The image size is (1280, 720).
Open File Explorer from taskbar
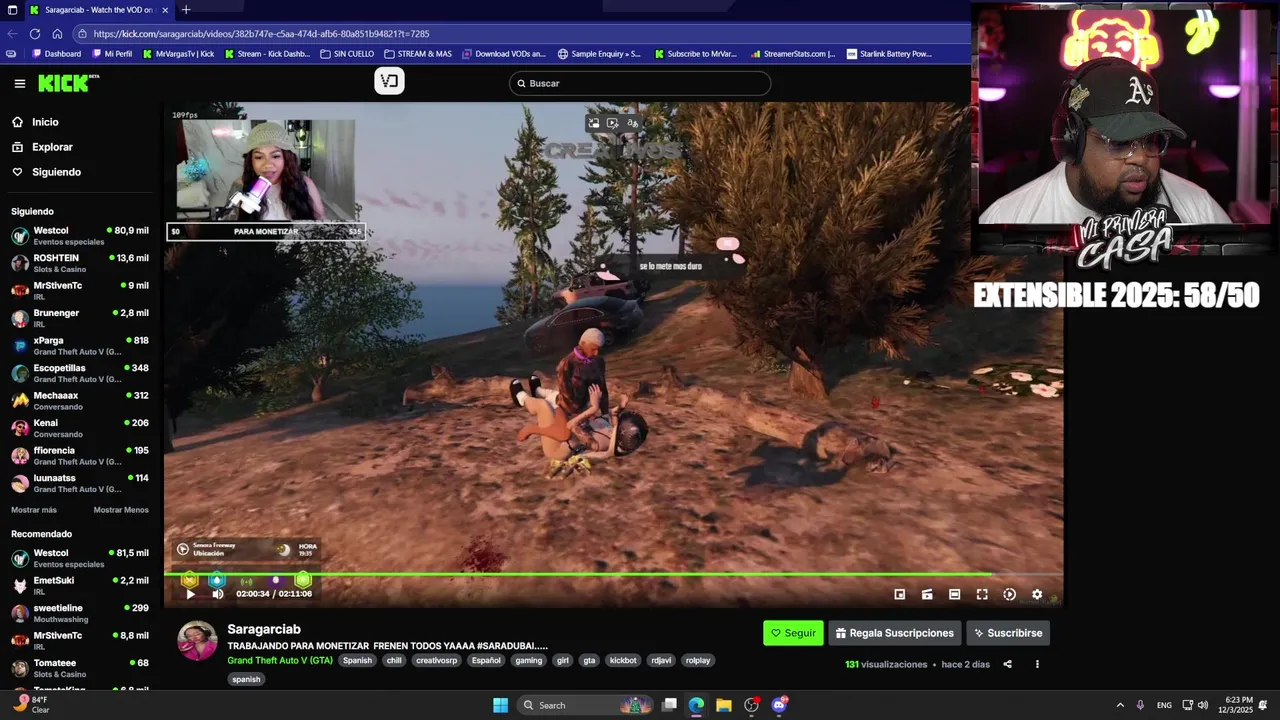click(x=724, y=705)
